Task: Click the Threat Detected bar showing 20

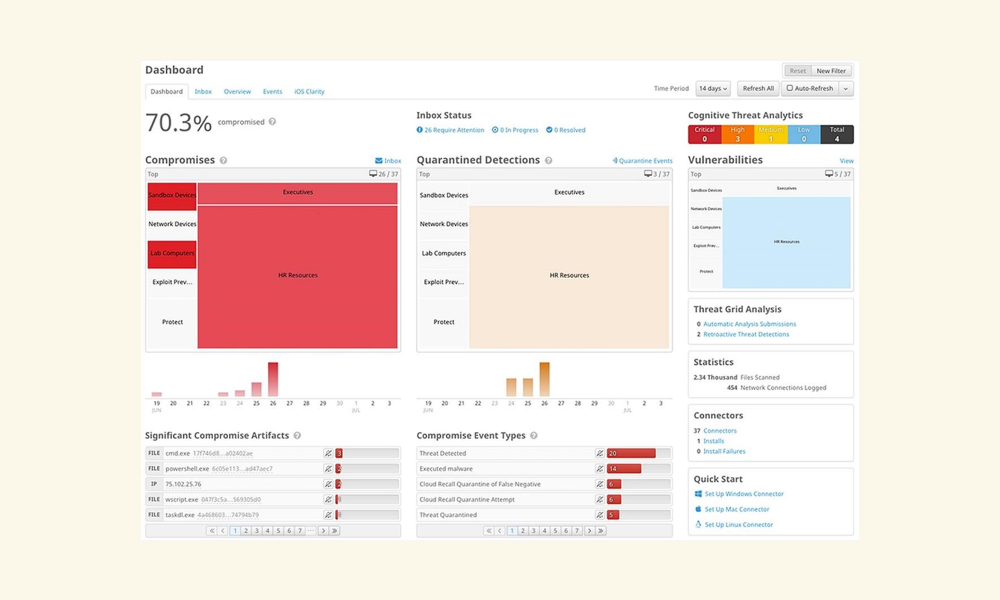Action: (631, 453)
